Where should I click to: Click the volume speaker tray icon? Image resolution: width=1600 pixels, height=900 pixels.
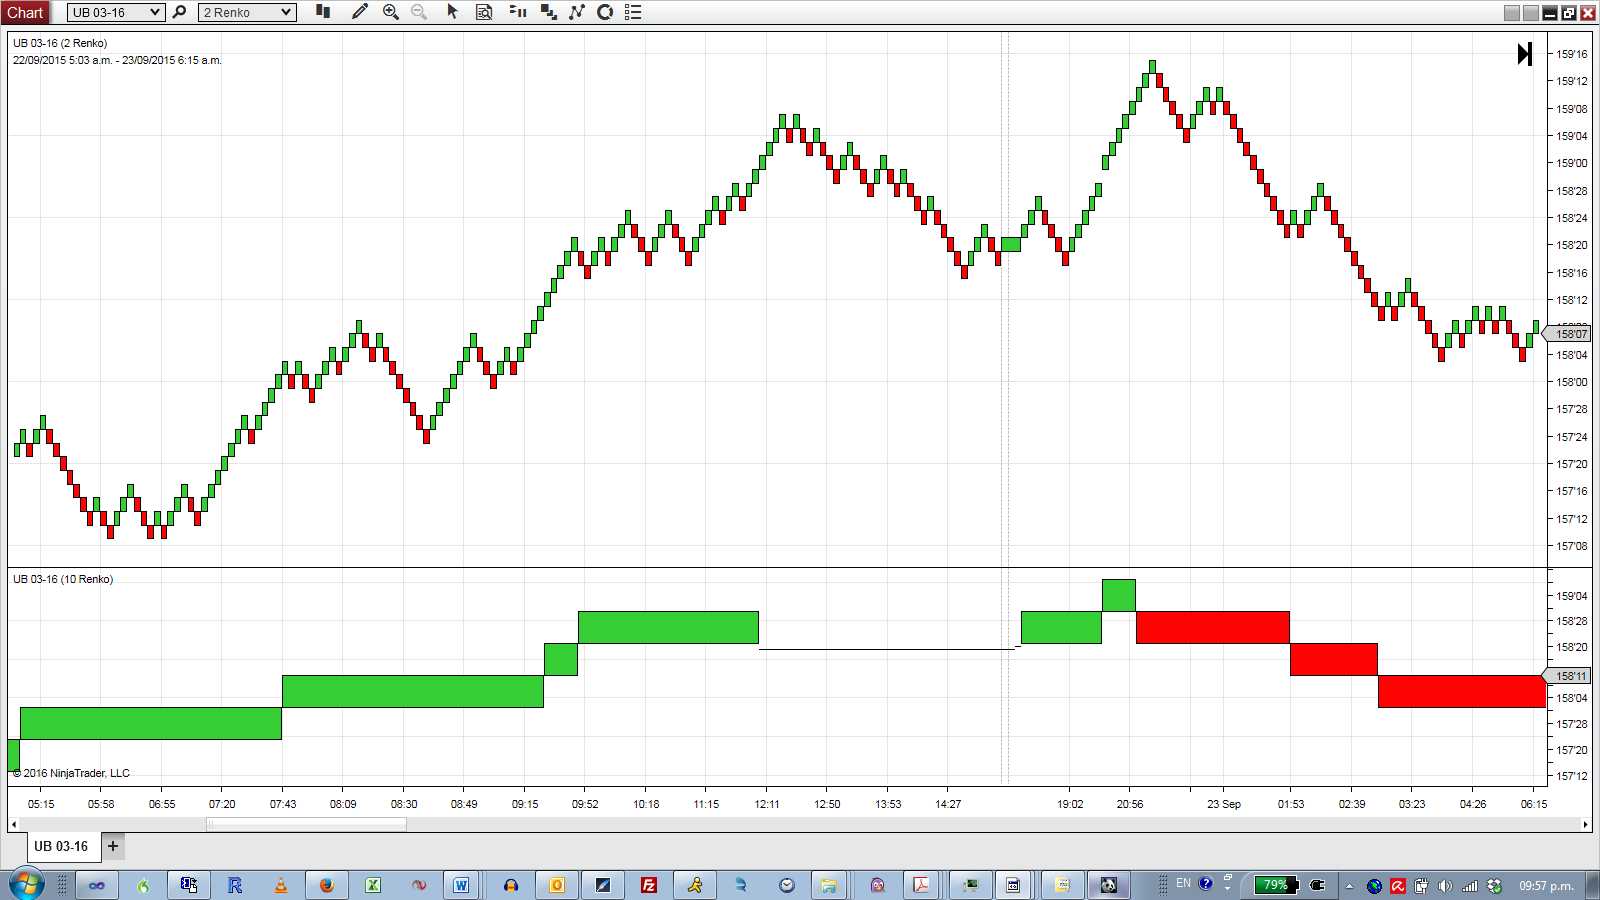[x=1445, y=886]
